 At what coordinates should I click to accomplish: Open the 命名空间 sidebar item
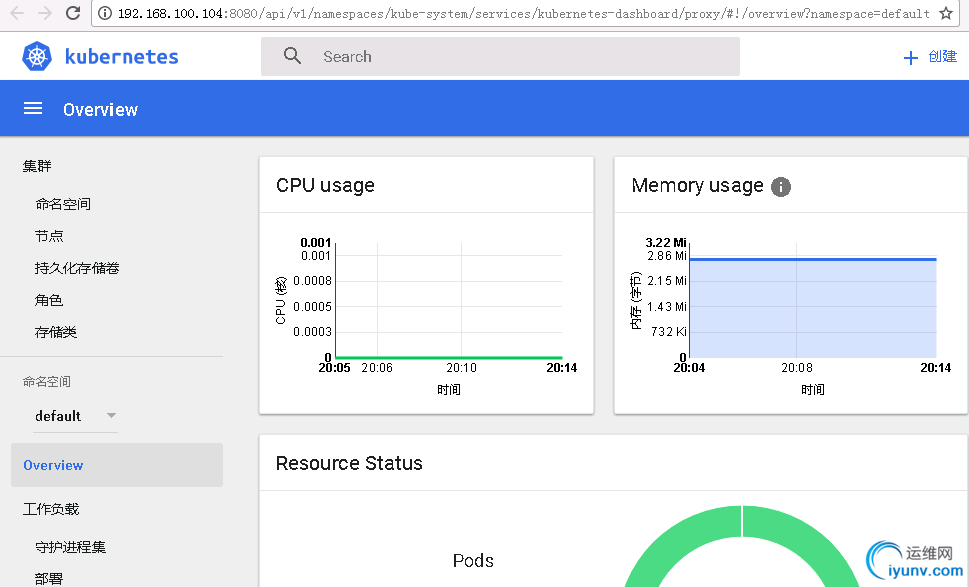point(63,204)
